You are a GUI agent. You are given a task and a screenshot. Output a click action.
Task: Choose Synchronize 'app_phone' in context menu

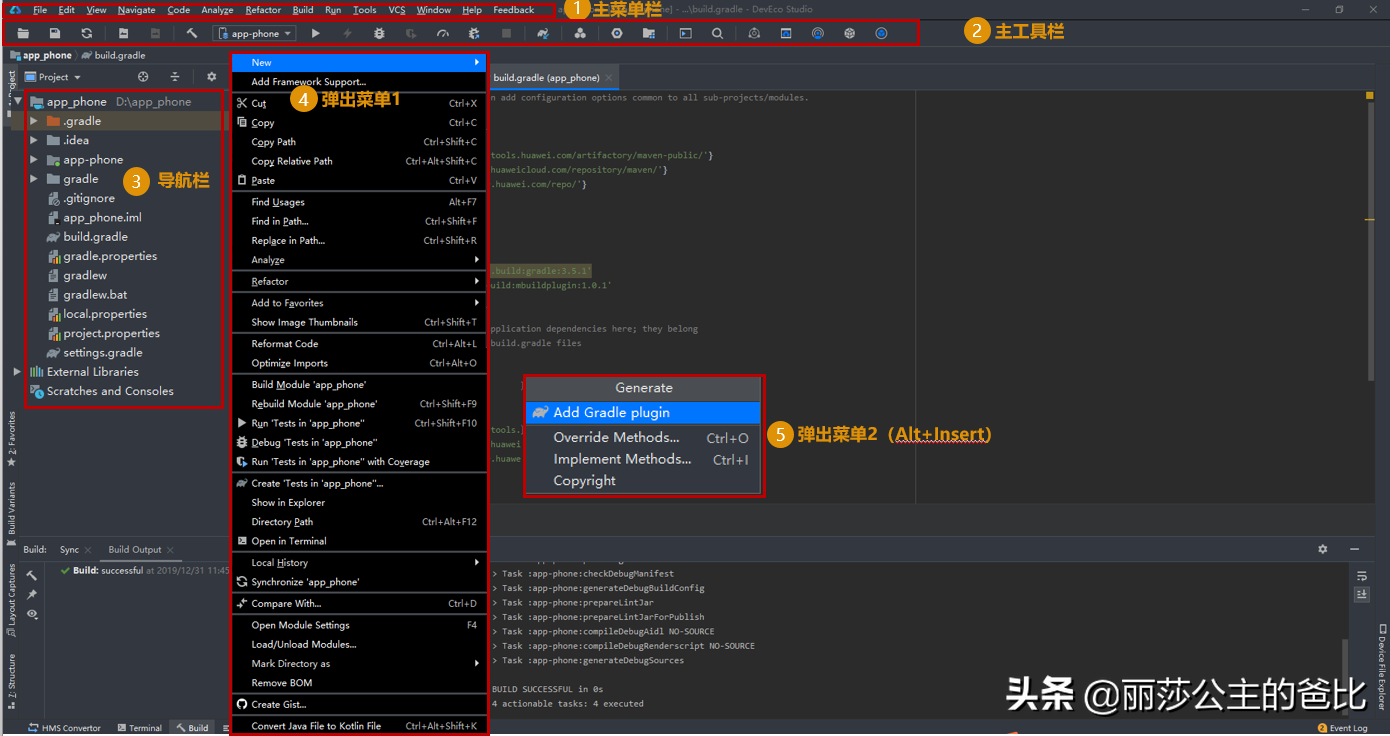tap(359, 582)
